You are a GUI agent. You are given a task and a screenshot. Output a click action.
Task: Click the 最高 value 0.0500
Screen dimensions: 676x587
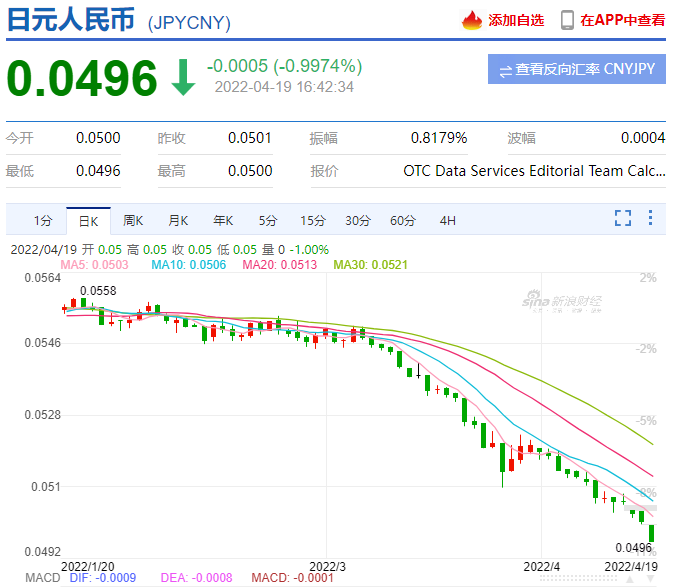pos(250,171)
